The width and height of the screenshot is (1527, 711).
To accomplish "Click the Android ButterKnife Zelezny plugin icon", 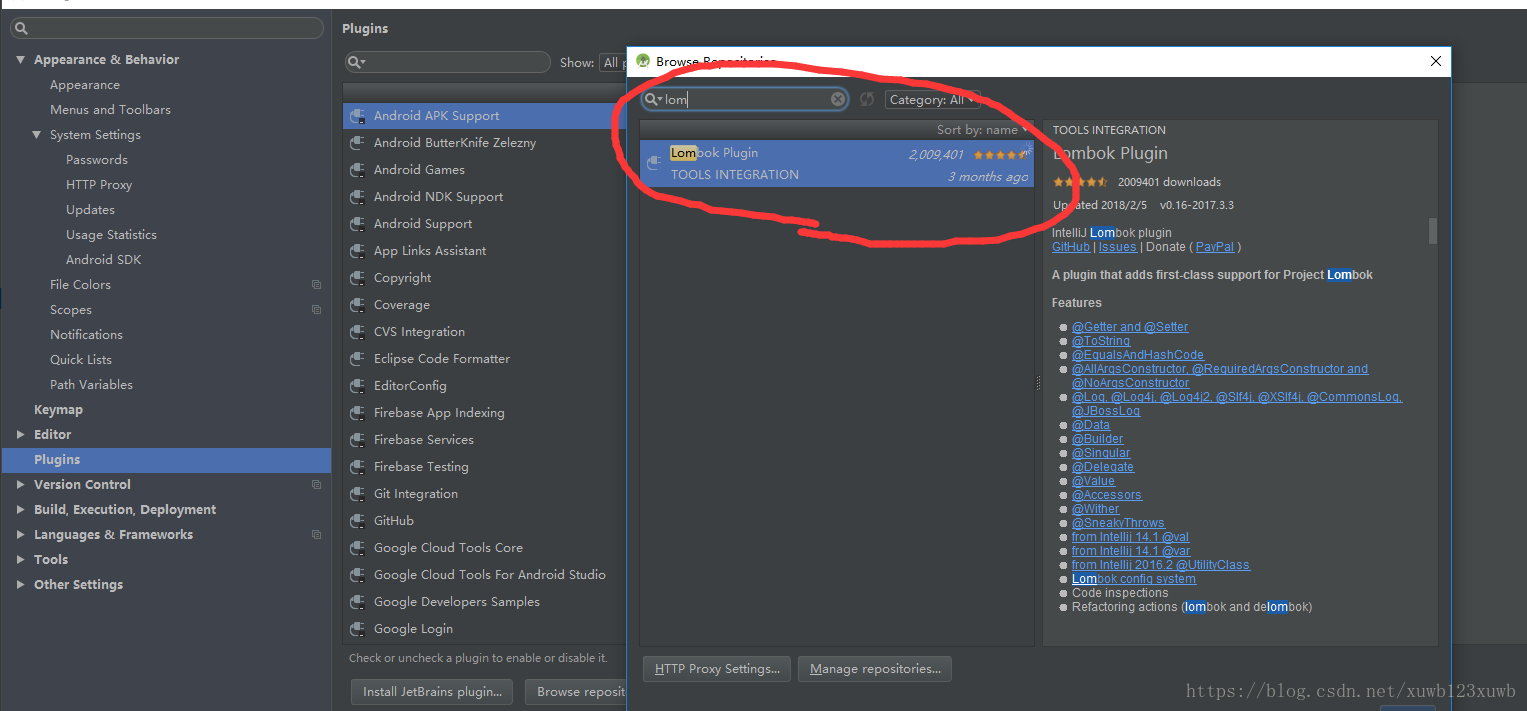I will pos(357,143).
